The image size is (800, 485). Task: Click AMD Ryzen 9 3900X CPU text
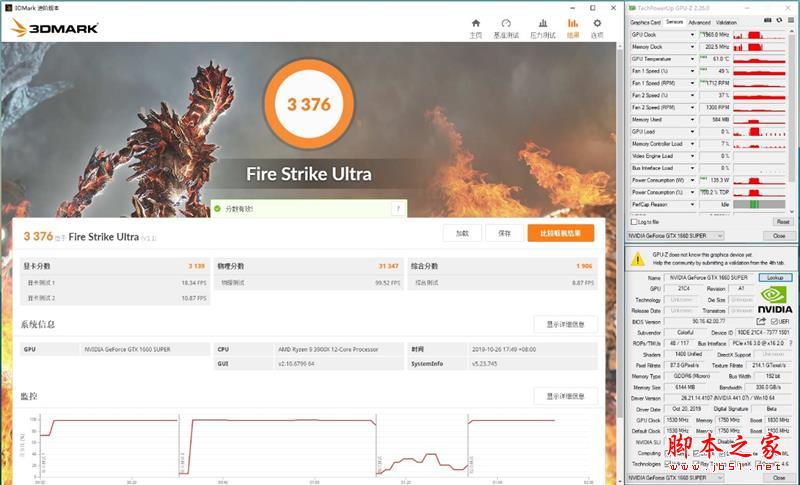328,350
